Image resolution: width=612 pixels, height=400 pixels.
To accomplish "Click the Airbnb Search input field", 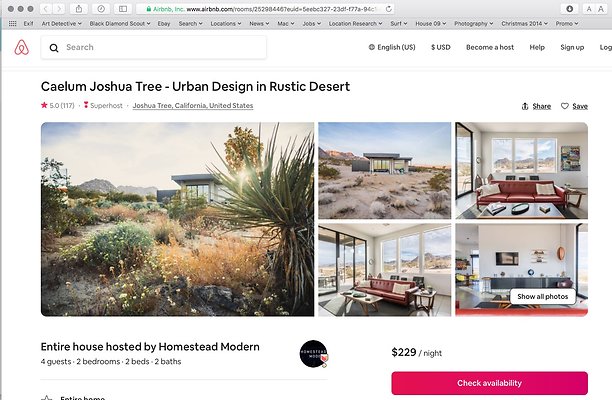I will 154,47.
